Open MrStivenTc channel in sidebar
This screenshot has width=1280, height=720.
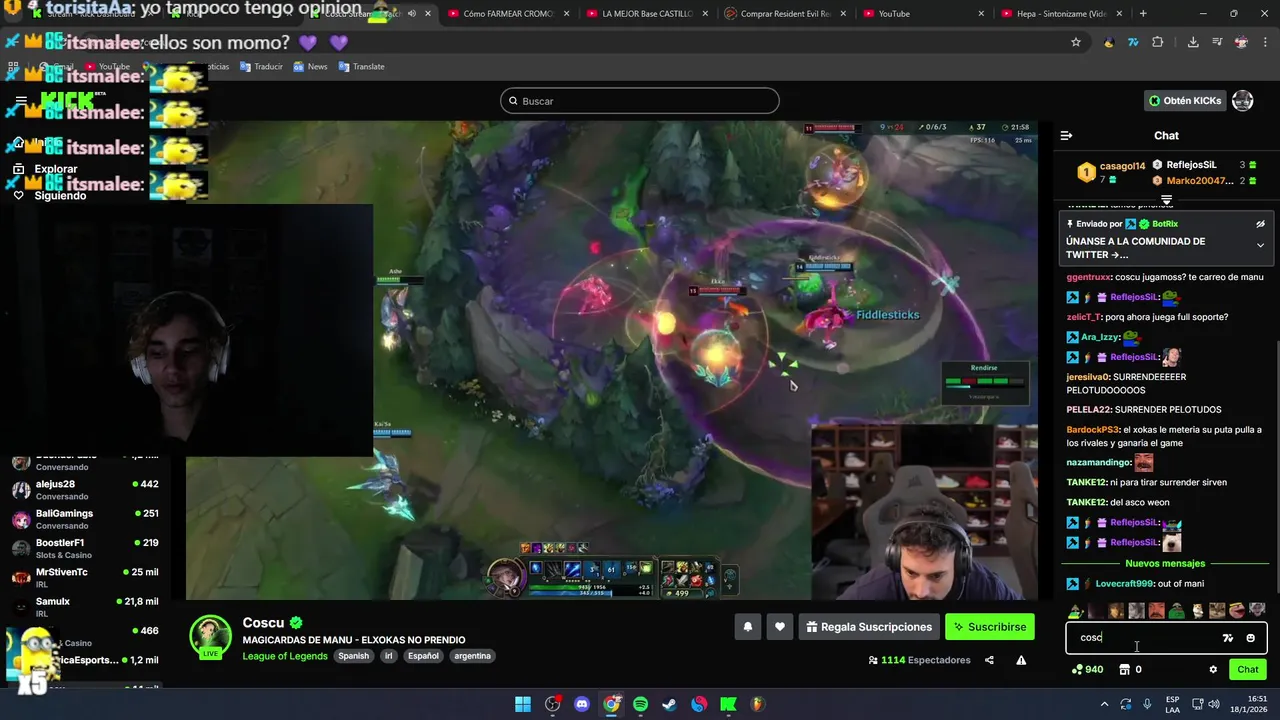[x=85, y=577]
